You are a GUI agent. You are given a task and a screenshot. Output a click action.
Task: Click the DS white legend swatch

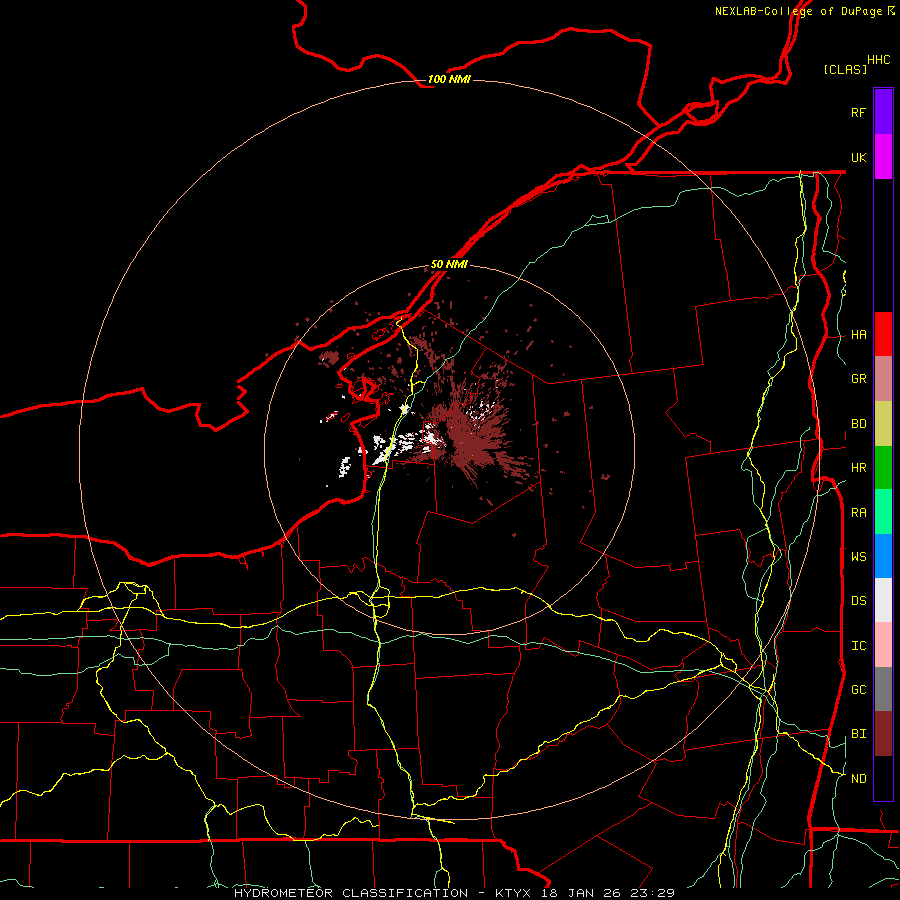coord(883,600)
